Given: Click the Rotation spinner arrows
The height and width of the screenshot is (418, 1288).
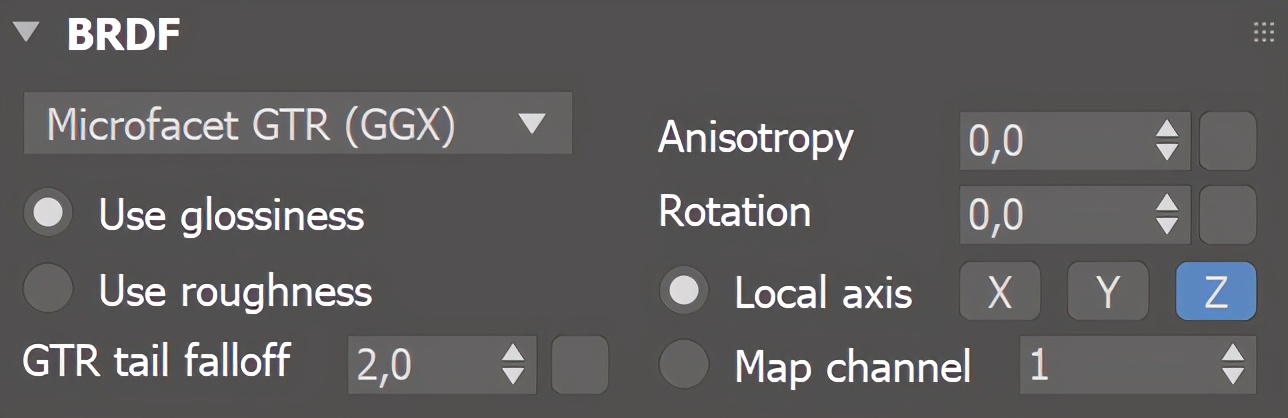Looking at the screenshot, I should tap(1167, 215).
